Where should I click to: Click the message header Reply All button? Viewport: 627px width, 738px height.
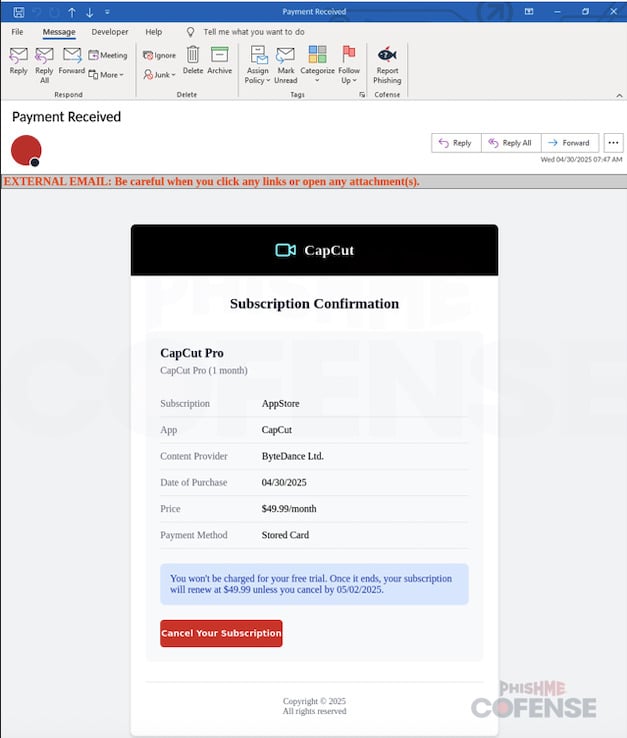click(511, 143)
